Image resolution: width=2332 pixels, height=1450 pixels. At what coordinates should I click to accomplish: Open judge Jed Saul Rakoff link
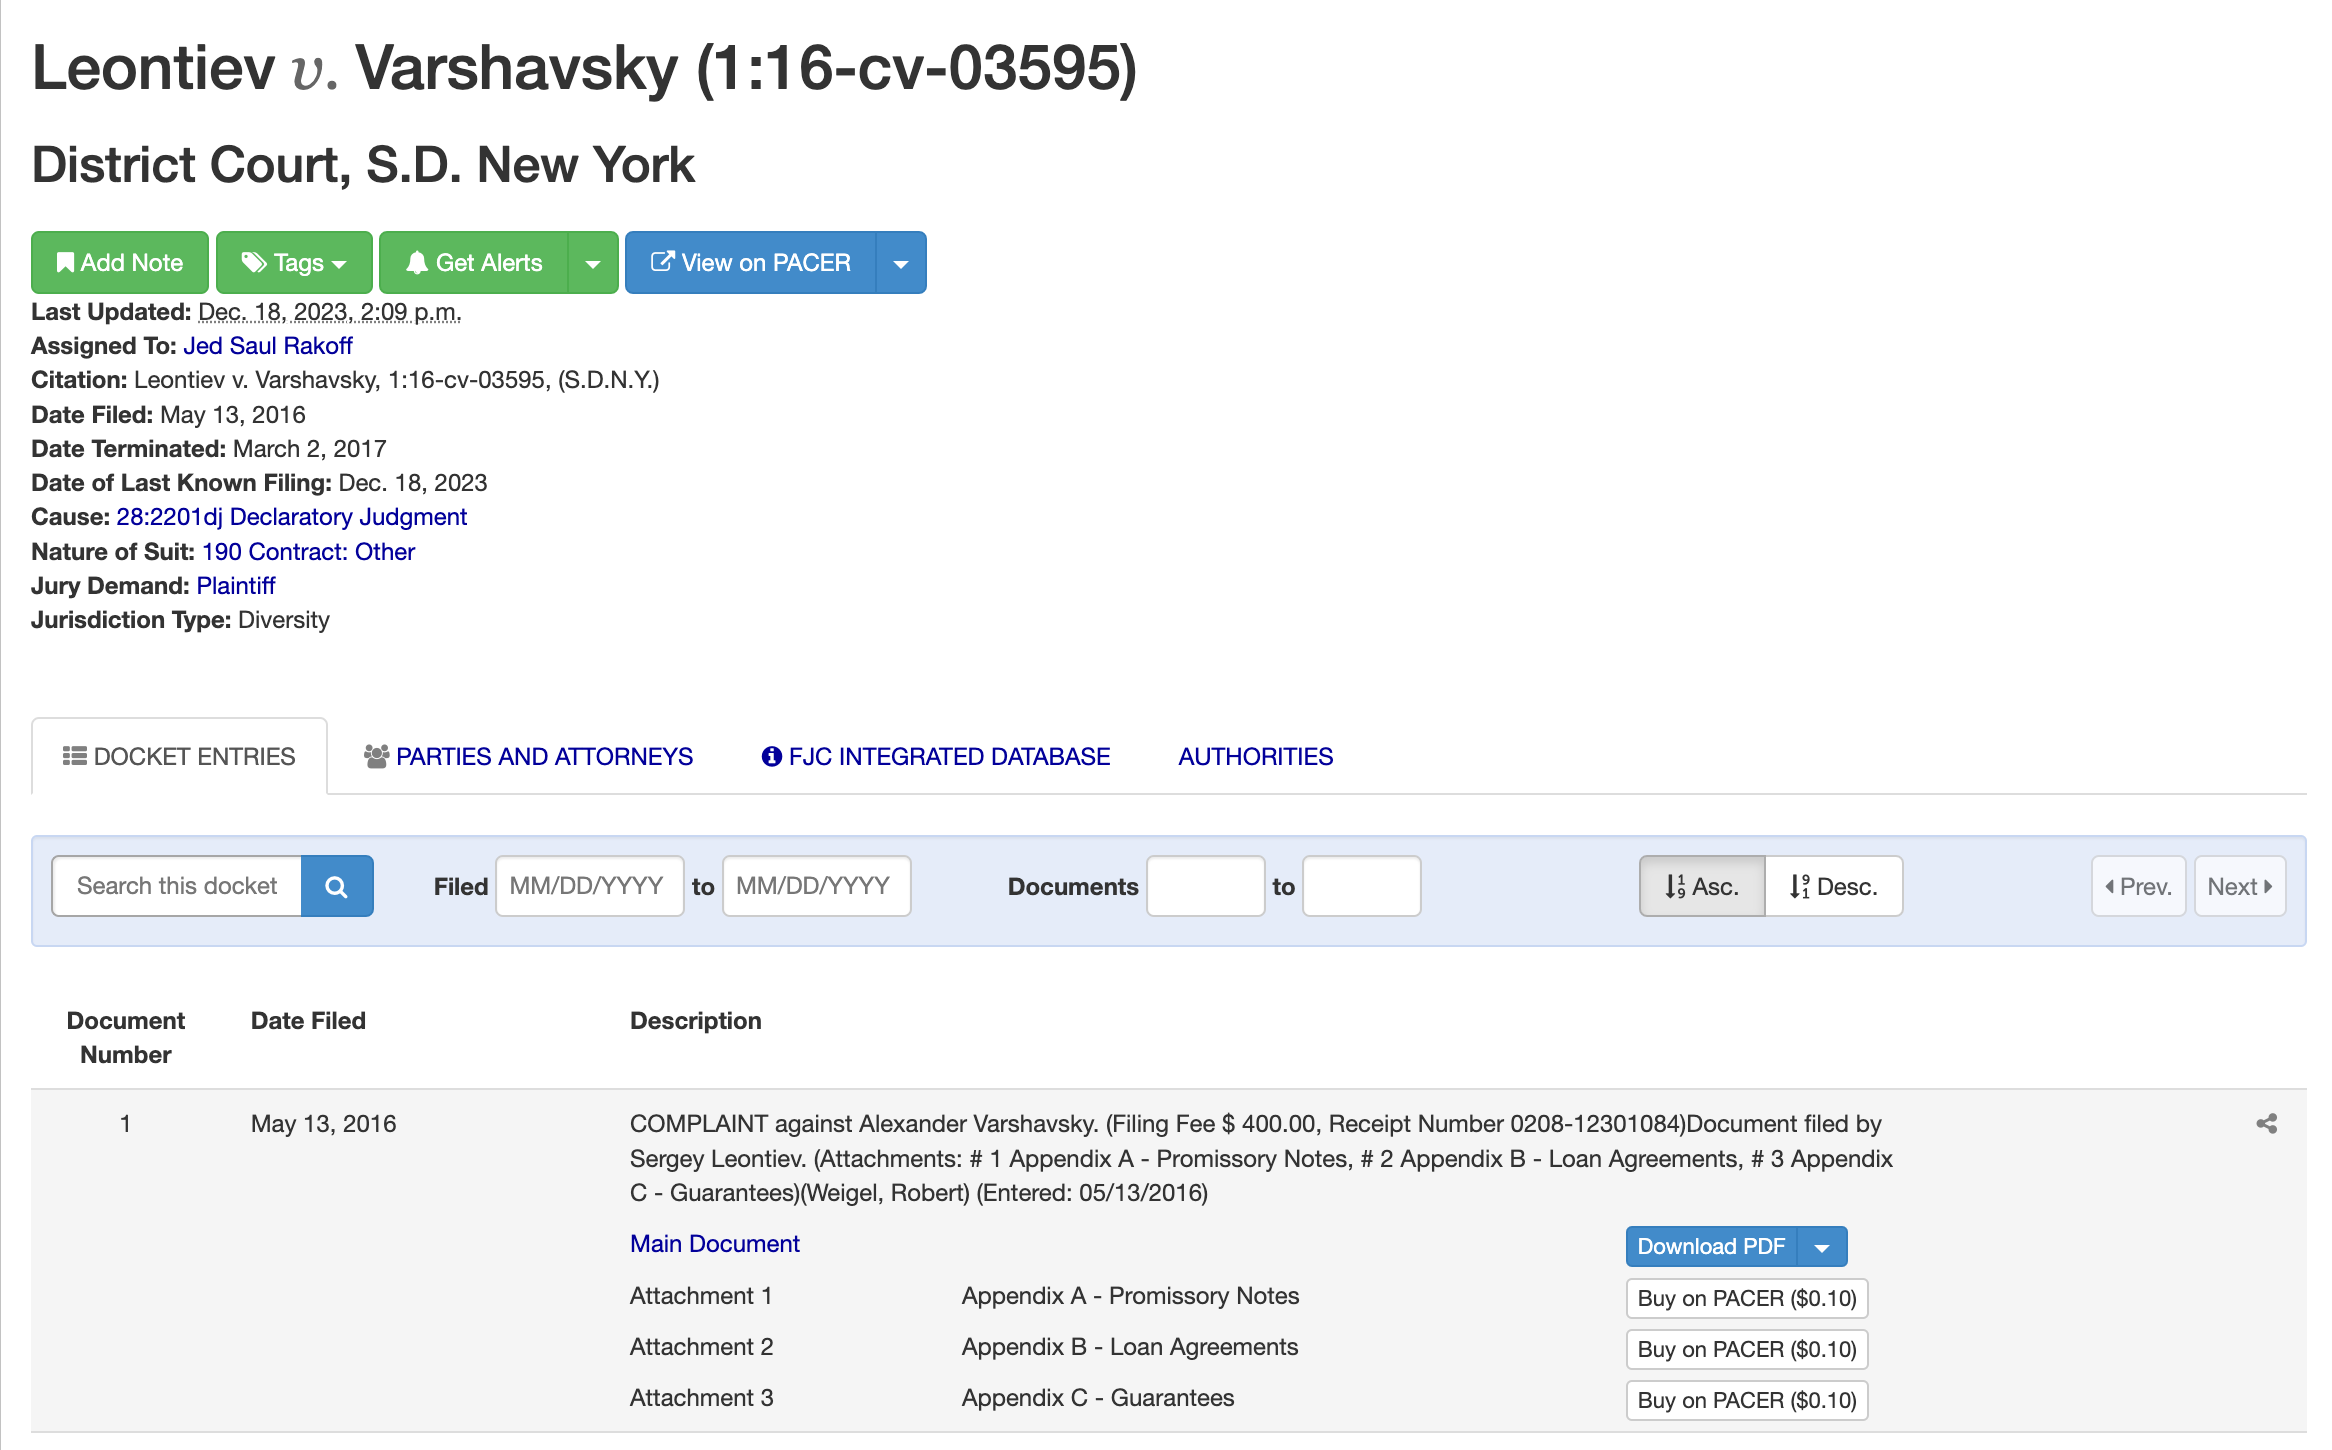click(x=268, y=346)
